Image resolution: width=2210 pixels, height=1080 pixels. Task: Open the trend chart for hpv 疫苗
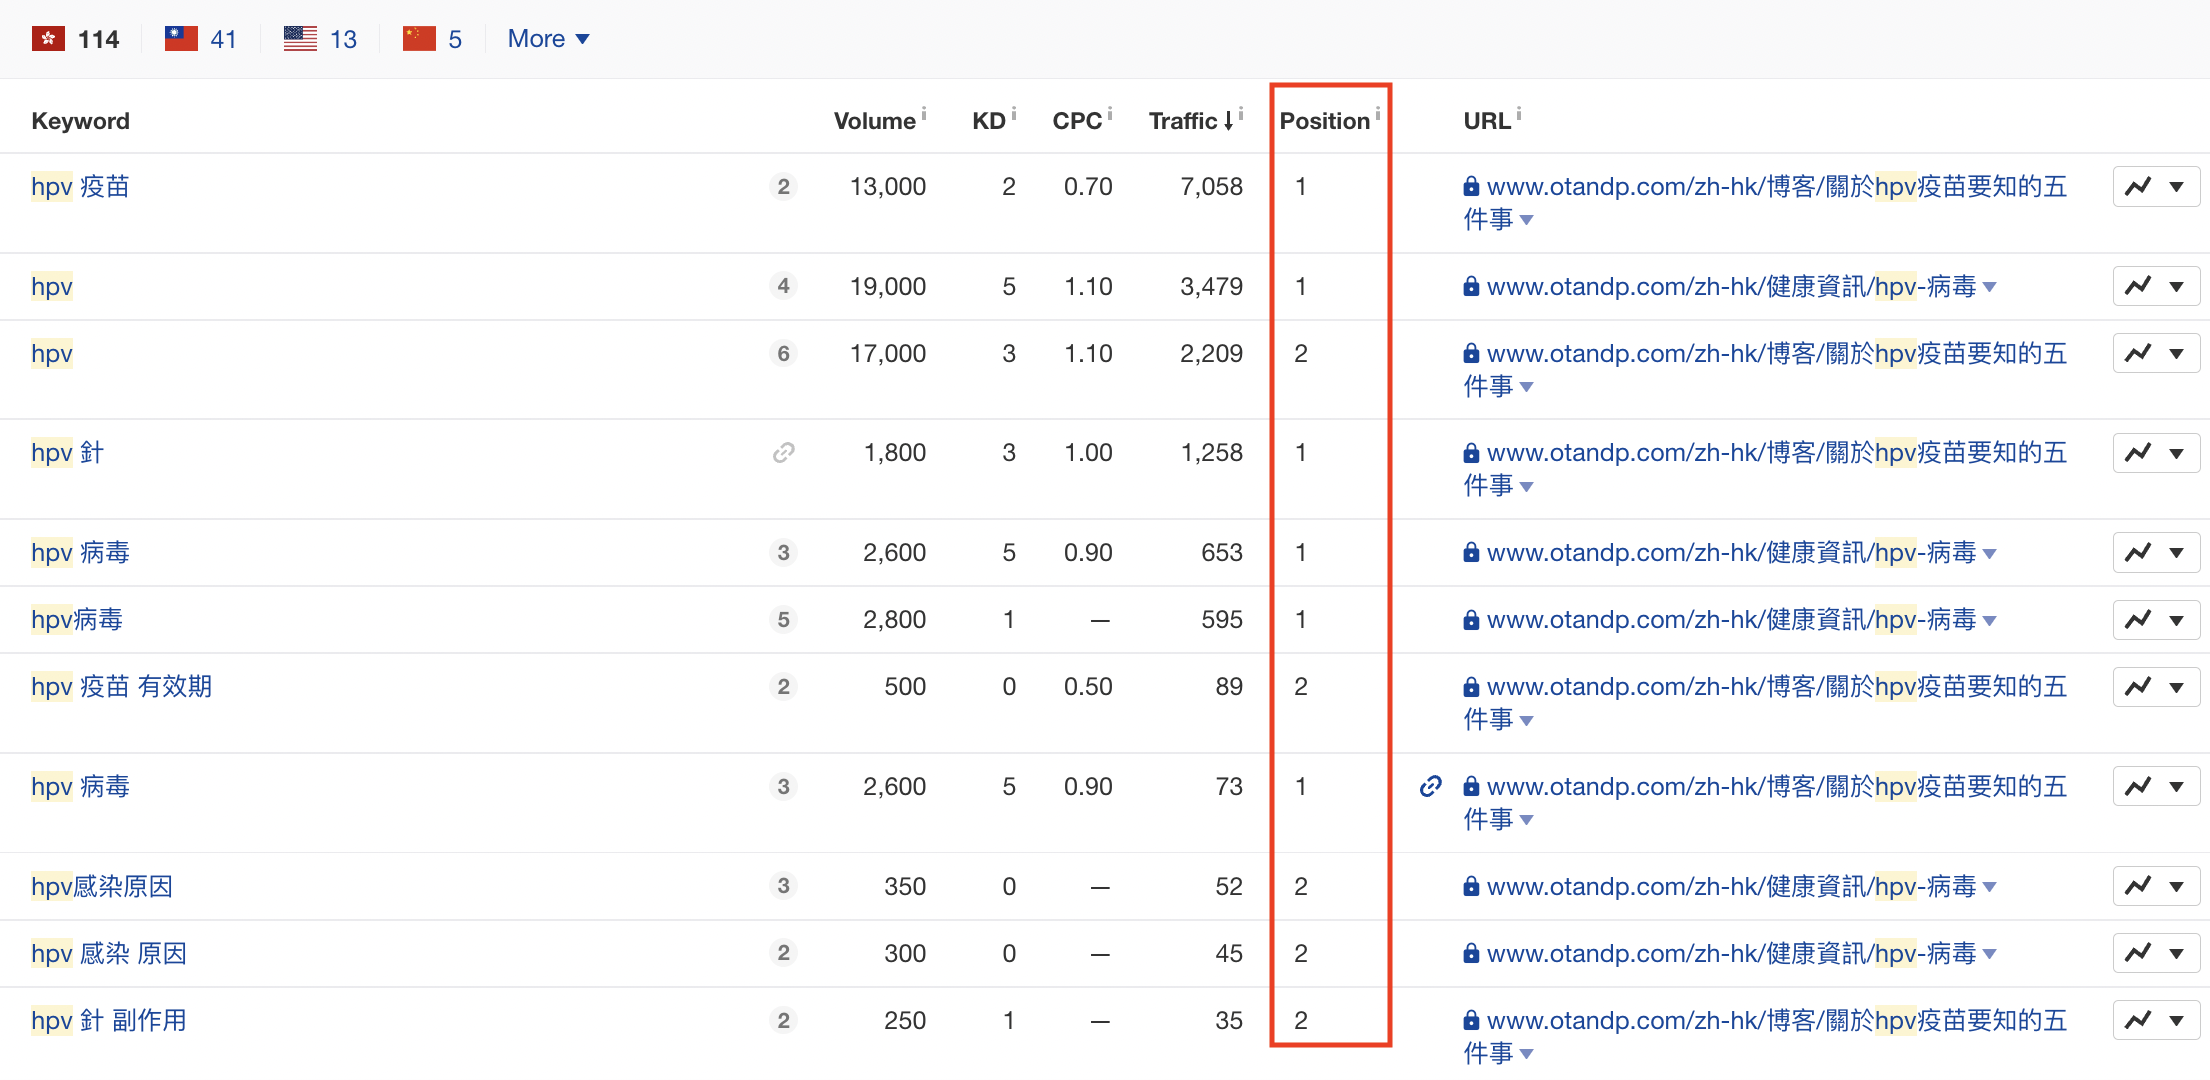coord(2138,186)
